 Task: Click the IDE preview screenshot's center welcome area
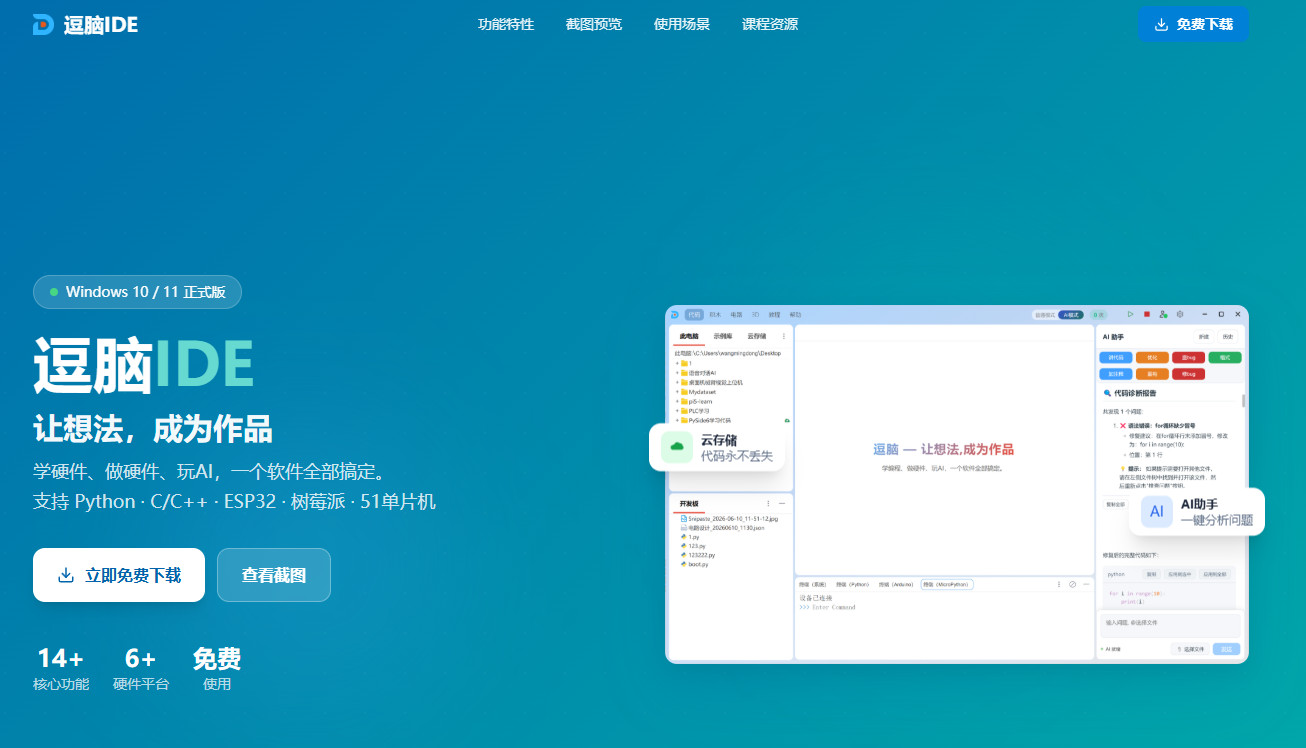point(943,450)
